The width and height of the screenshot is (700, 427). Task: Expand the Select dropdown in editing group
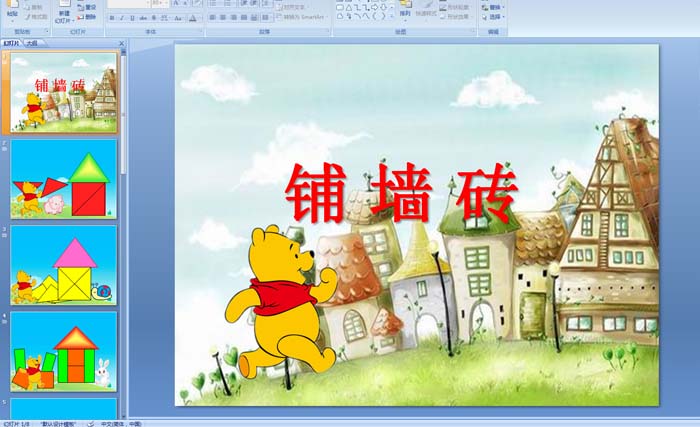(494, 17)
